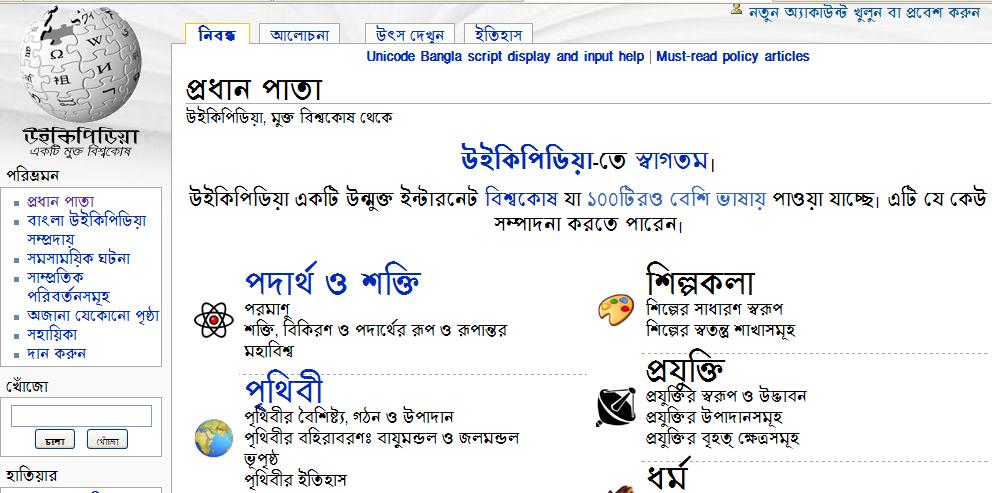The height and width of the screenshot is (493, 992).
Task: Open সমসাময়িক ঘটনা sidebar link
Action: pos(78,258)
